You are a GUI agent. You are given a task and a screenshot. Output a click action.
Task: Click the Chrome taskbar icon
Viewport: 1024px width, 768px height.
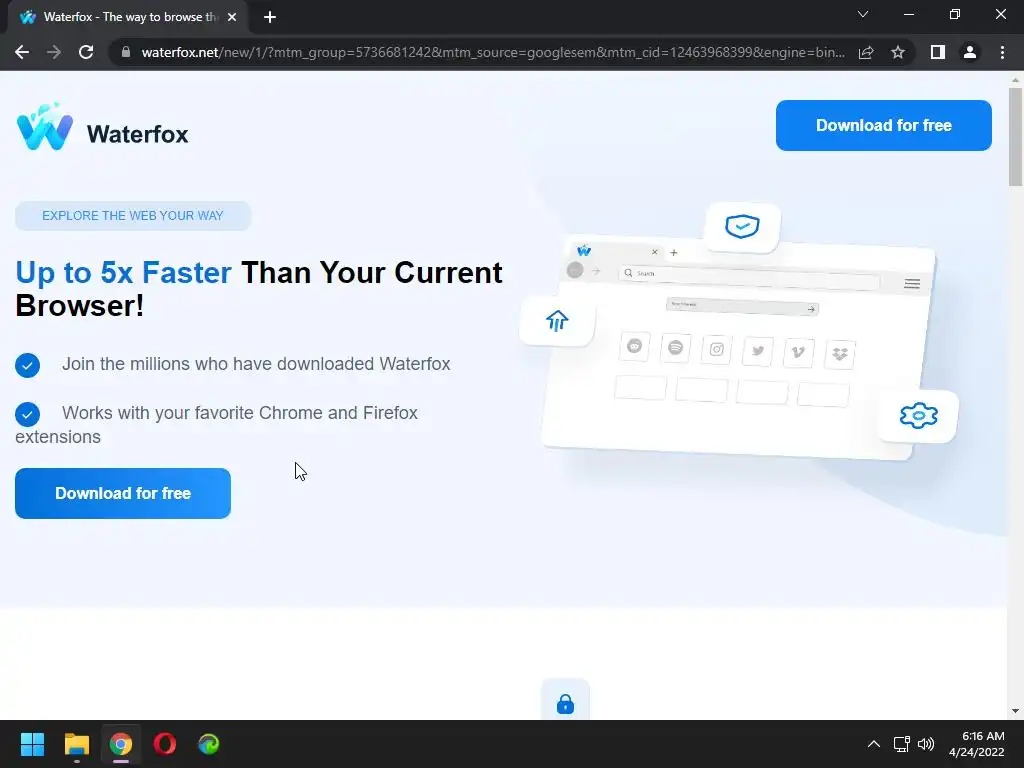(x=121, y=744)
